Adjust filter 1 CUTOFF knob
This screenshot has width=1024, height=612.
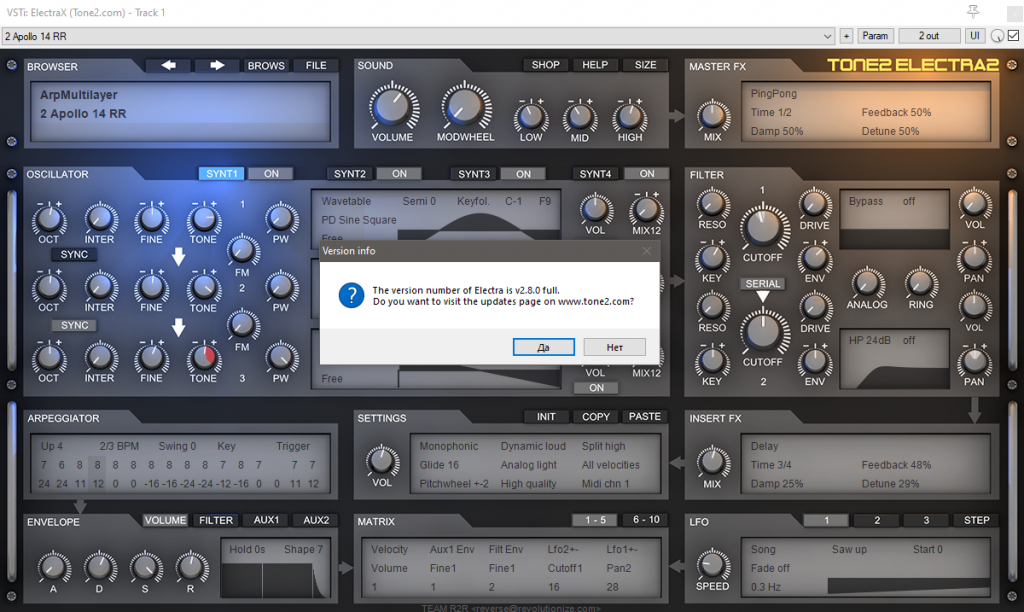[763, 227]
